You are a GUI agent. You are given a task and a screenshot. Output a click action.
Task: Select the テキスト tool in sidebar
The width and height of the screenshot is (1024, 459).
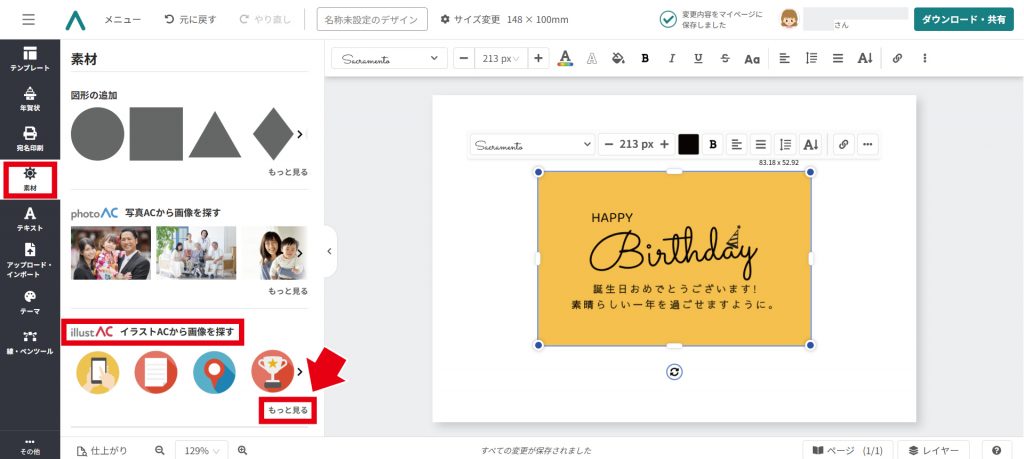coord(30,219)
